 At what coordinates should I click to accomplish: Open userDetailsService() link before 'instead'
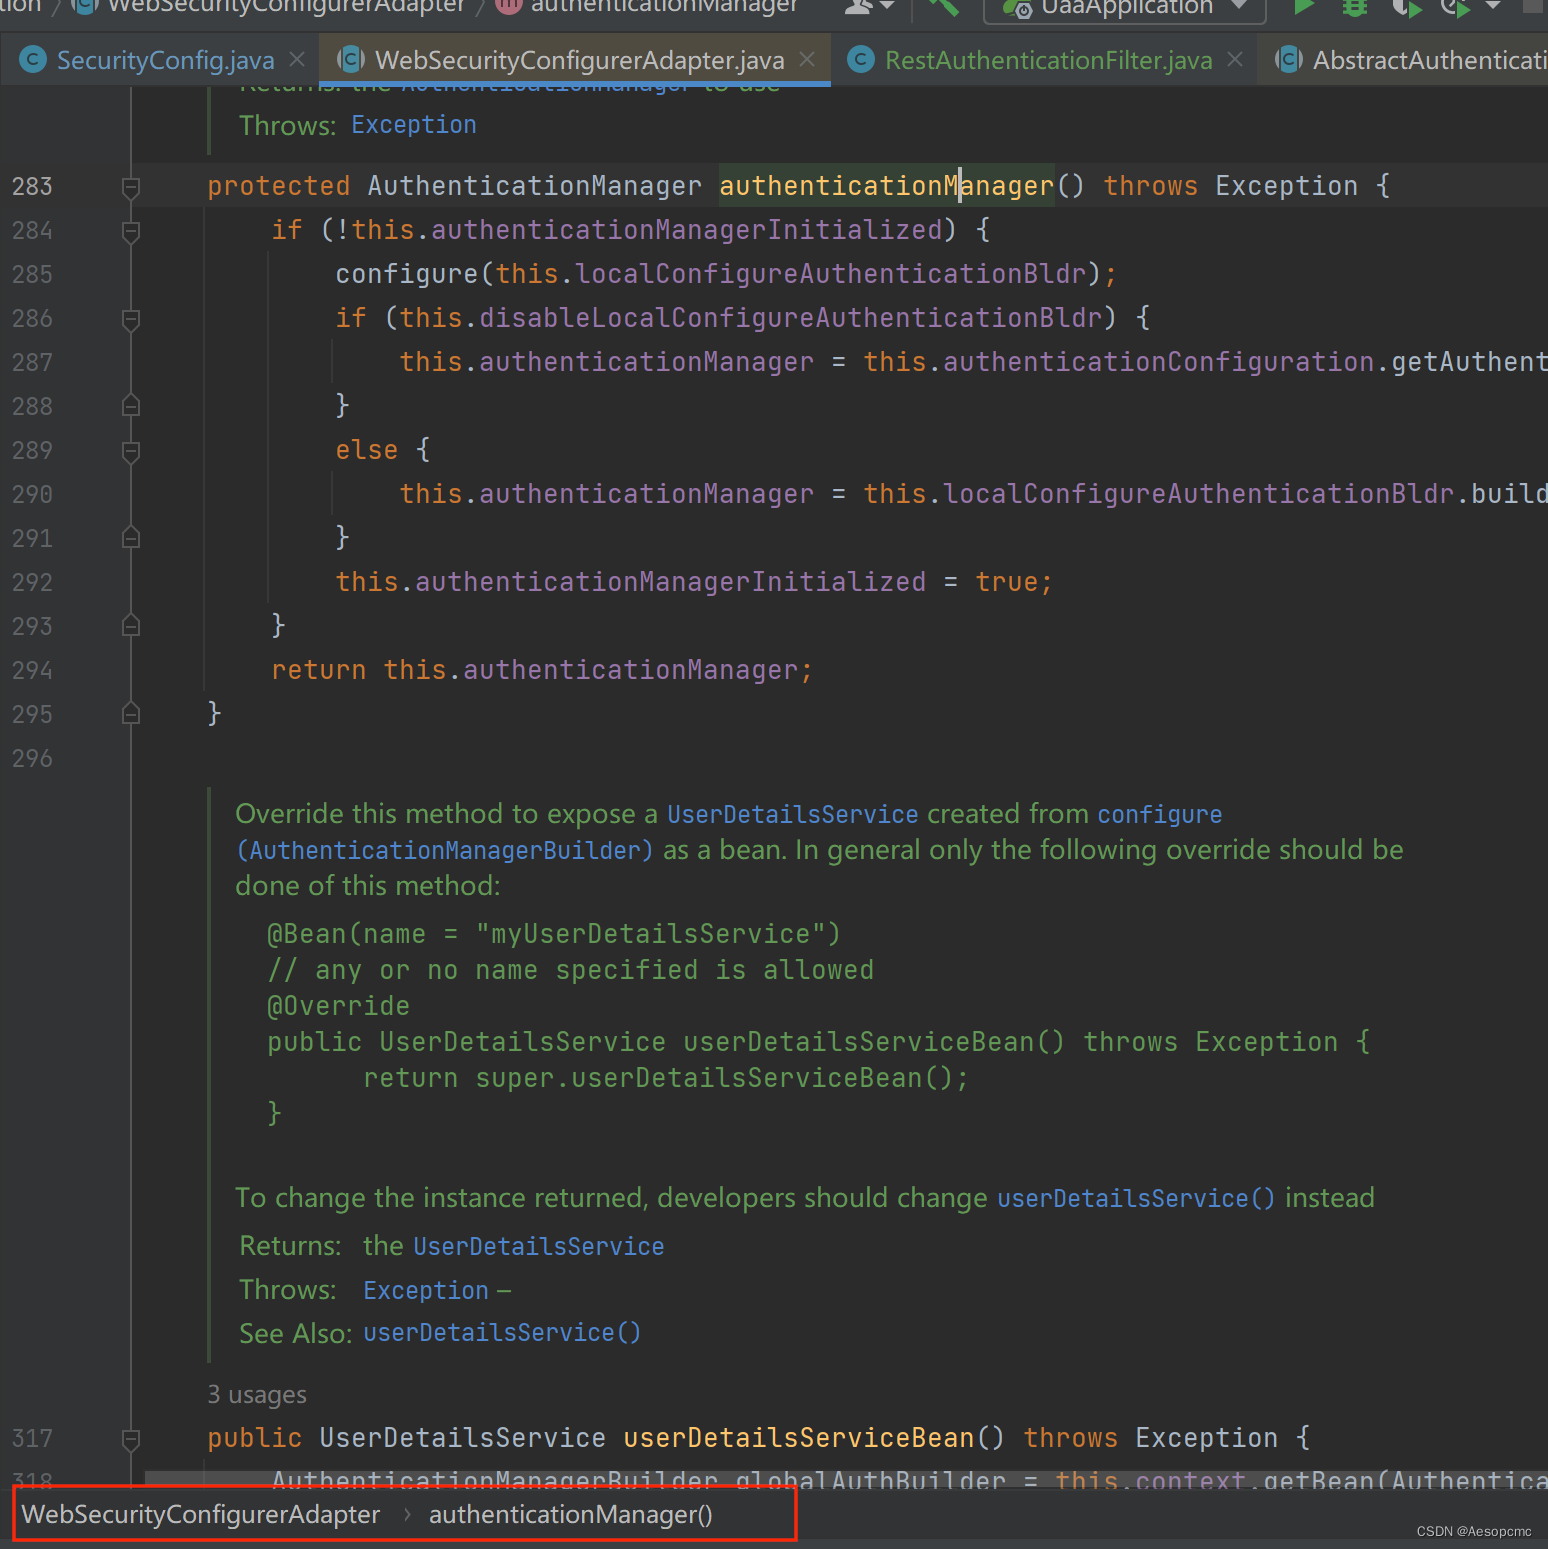click(1136, 1198)
